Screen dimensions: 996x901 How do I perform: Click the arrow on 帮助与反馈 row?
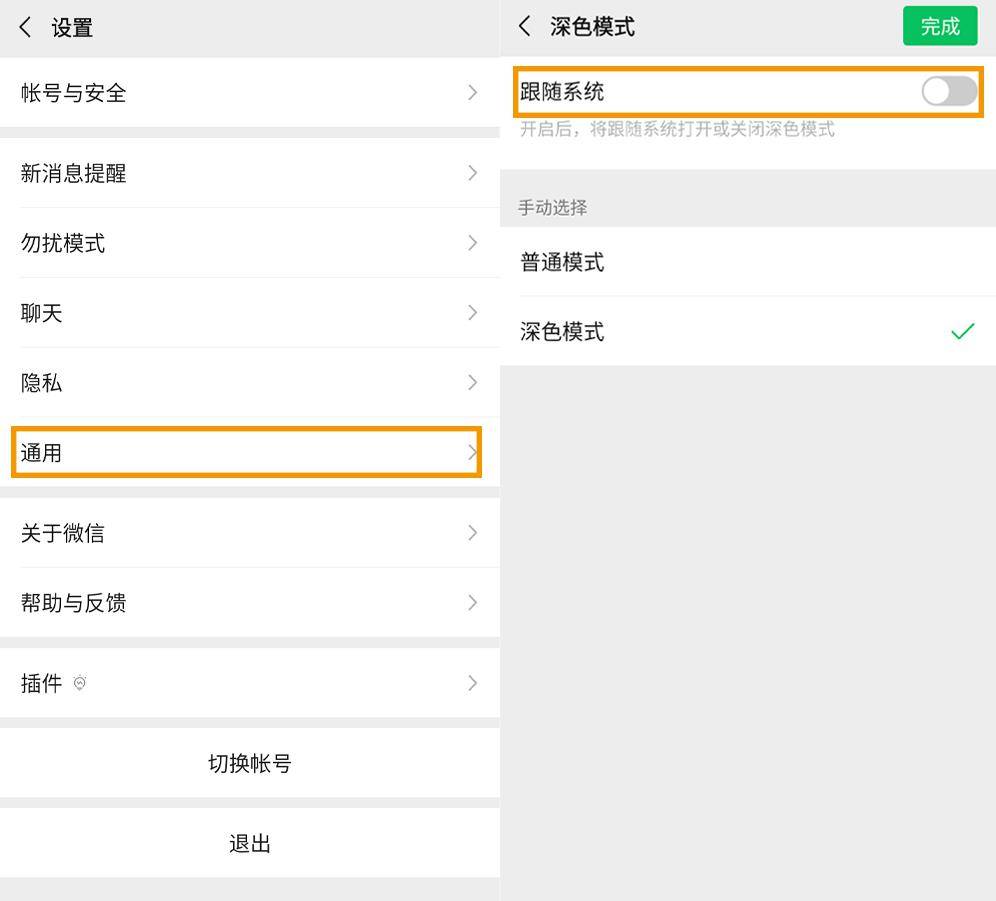473,602
